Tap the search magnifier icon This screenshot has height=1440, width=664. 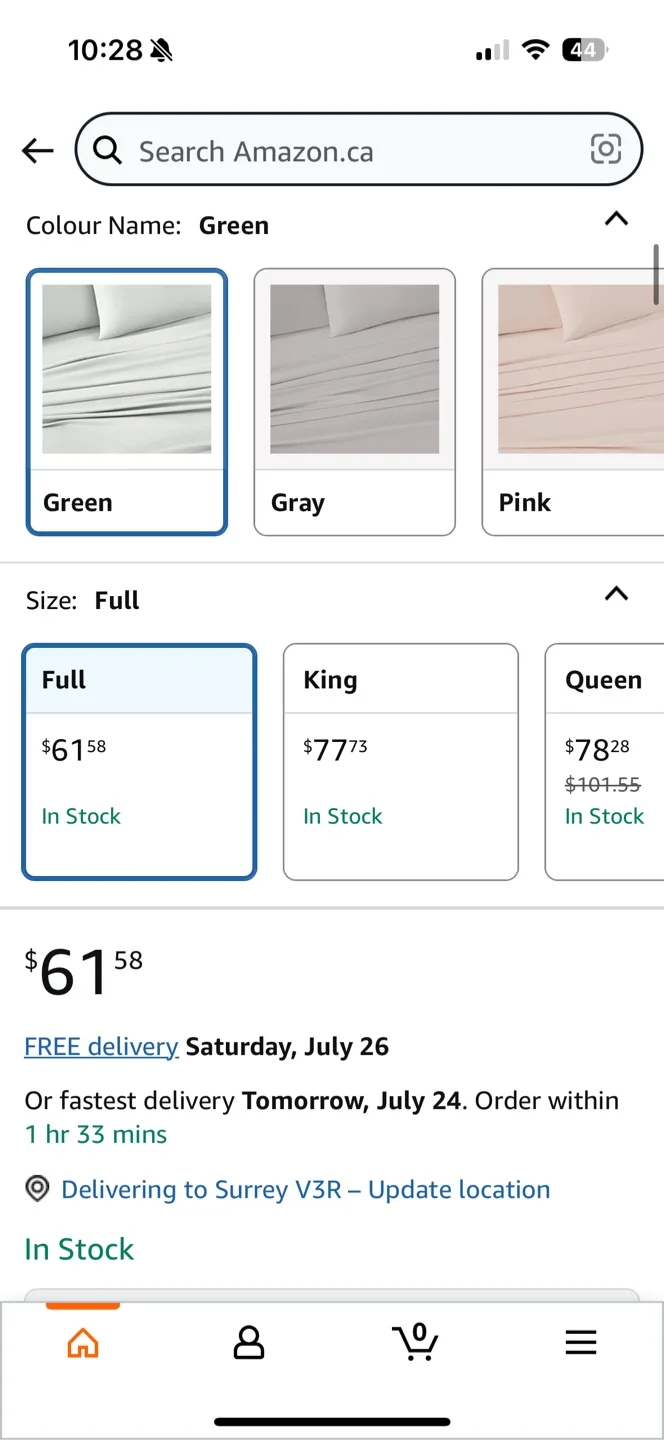(x=107, y=151)
